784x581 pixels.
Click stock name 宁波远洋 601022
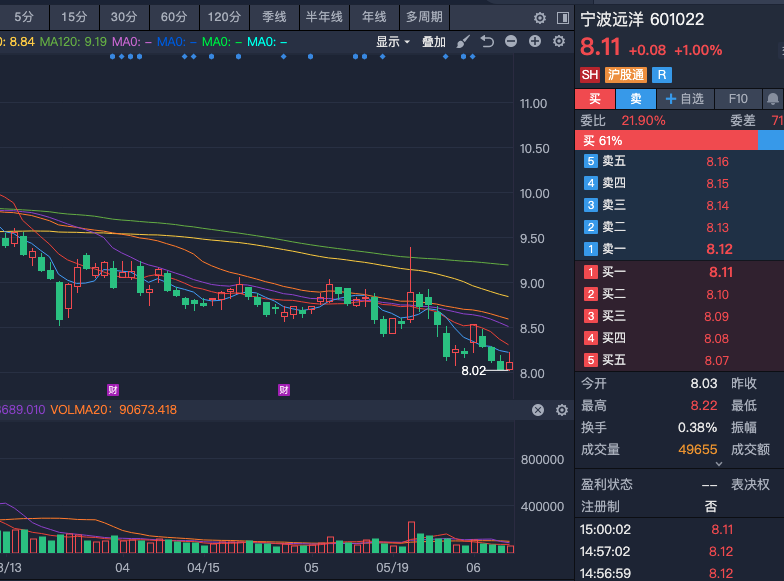click(x=642, y=20)
